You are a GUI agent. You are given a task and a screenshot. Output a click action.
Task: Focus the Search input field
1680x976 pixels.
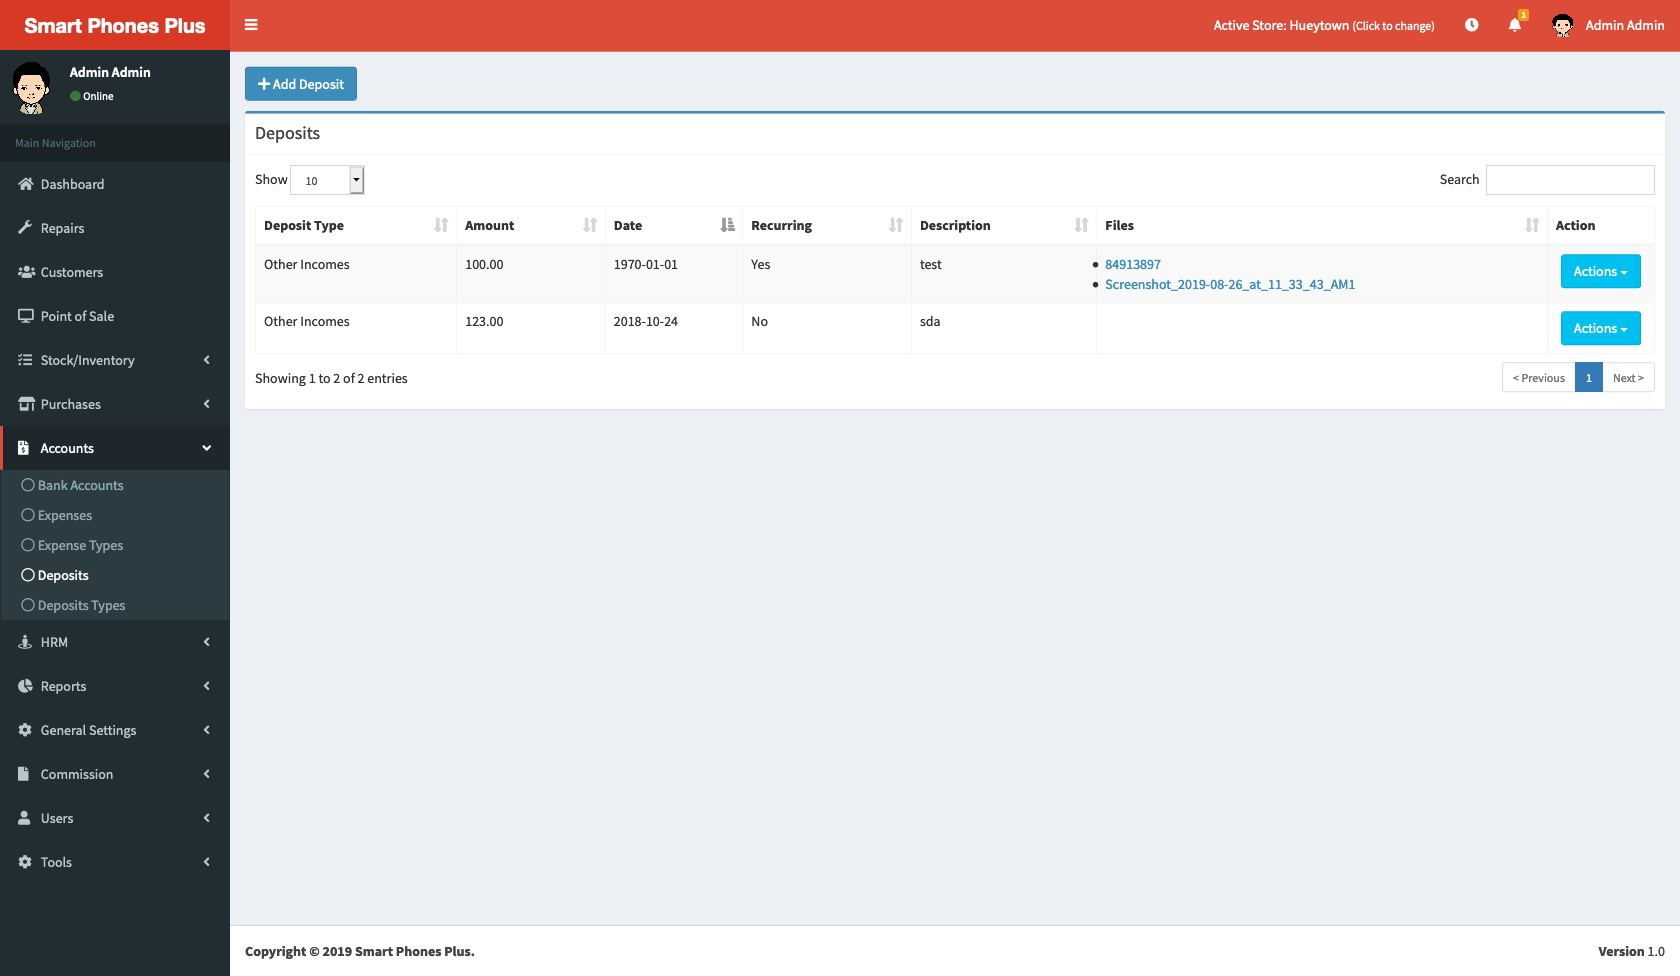(1570, 180)
